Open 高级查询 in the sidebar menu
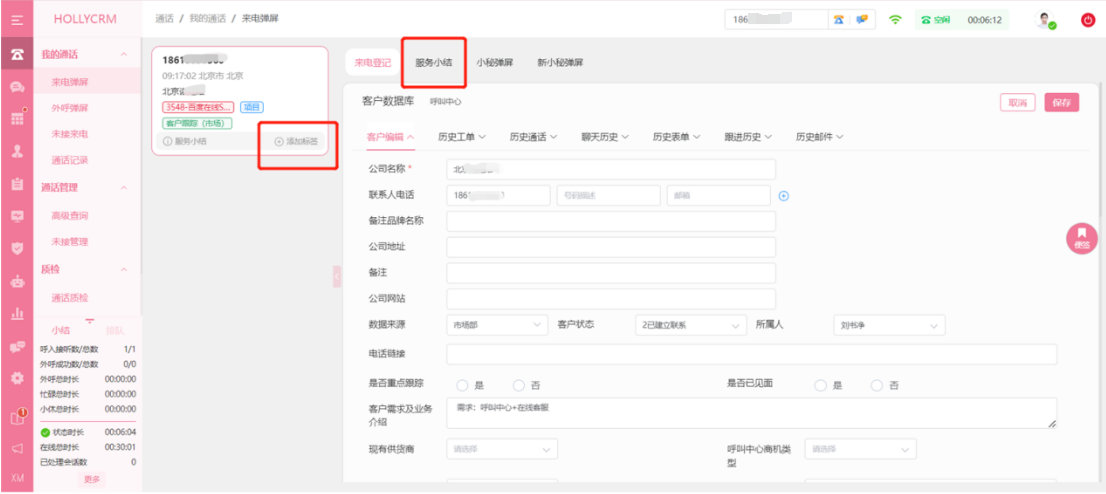Image resolution: width=1106 pixels, height=494 pixels. tap(70, 215)
